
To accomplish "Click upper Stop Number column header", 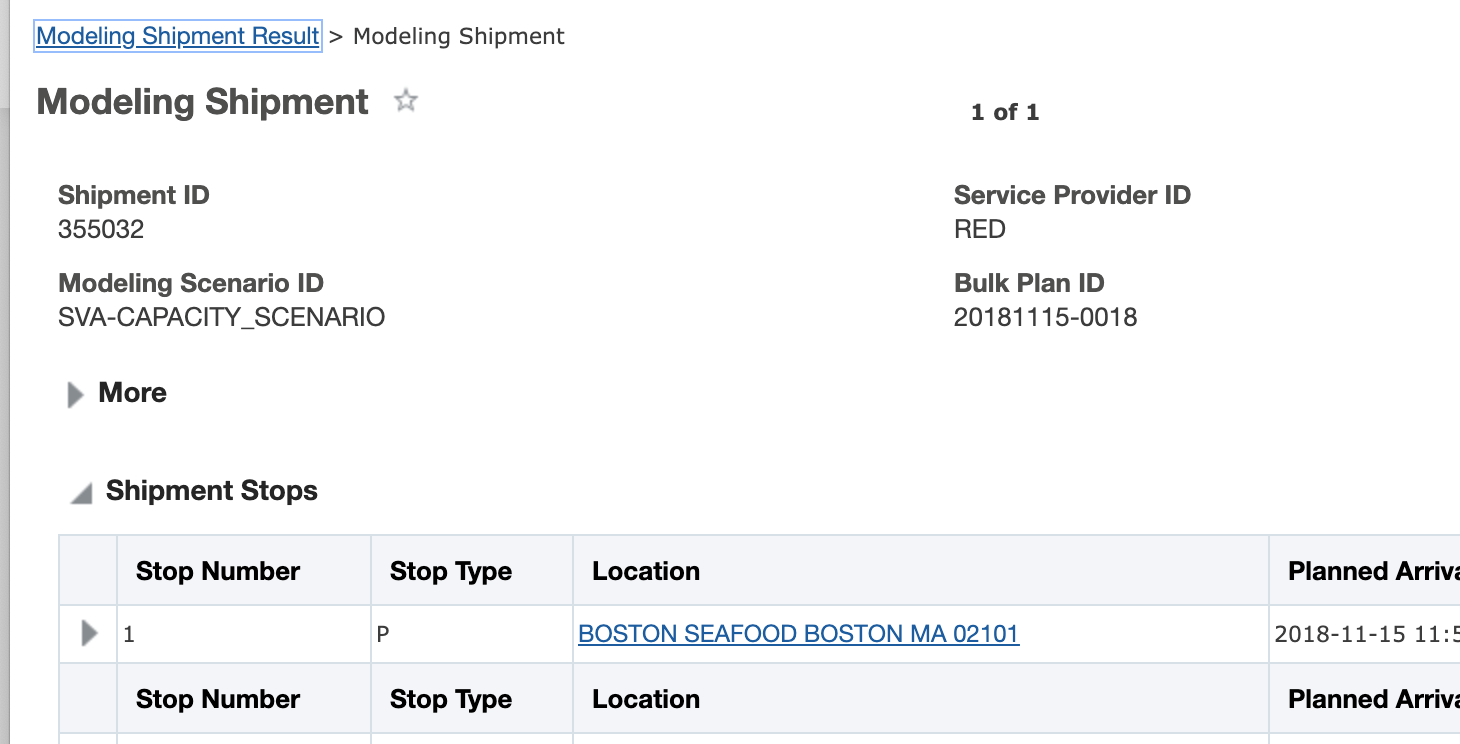I will (218, 571).
